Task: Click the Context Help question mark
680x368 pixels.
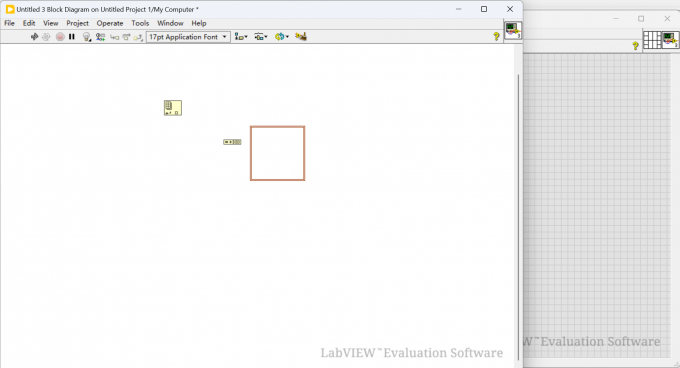Action: (496, 37)
